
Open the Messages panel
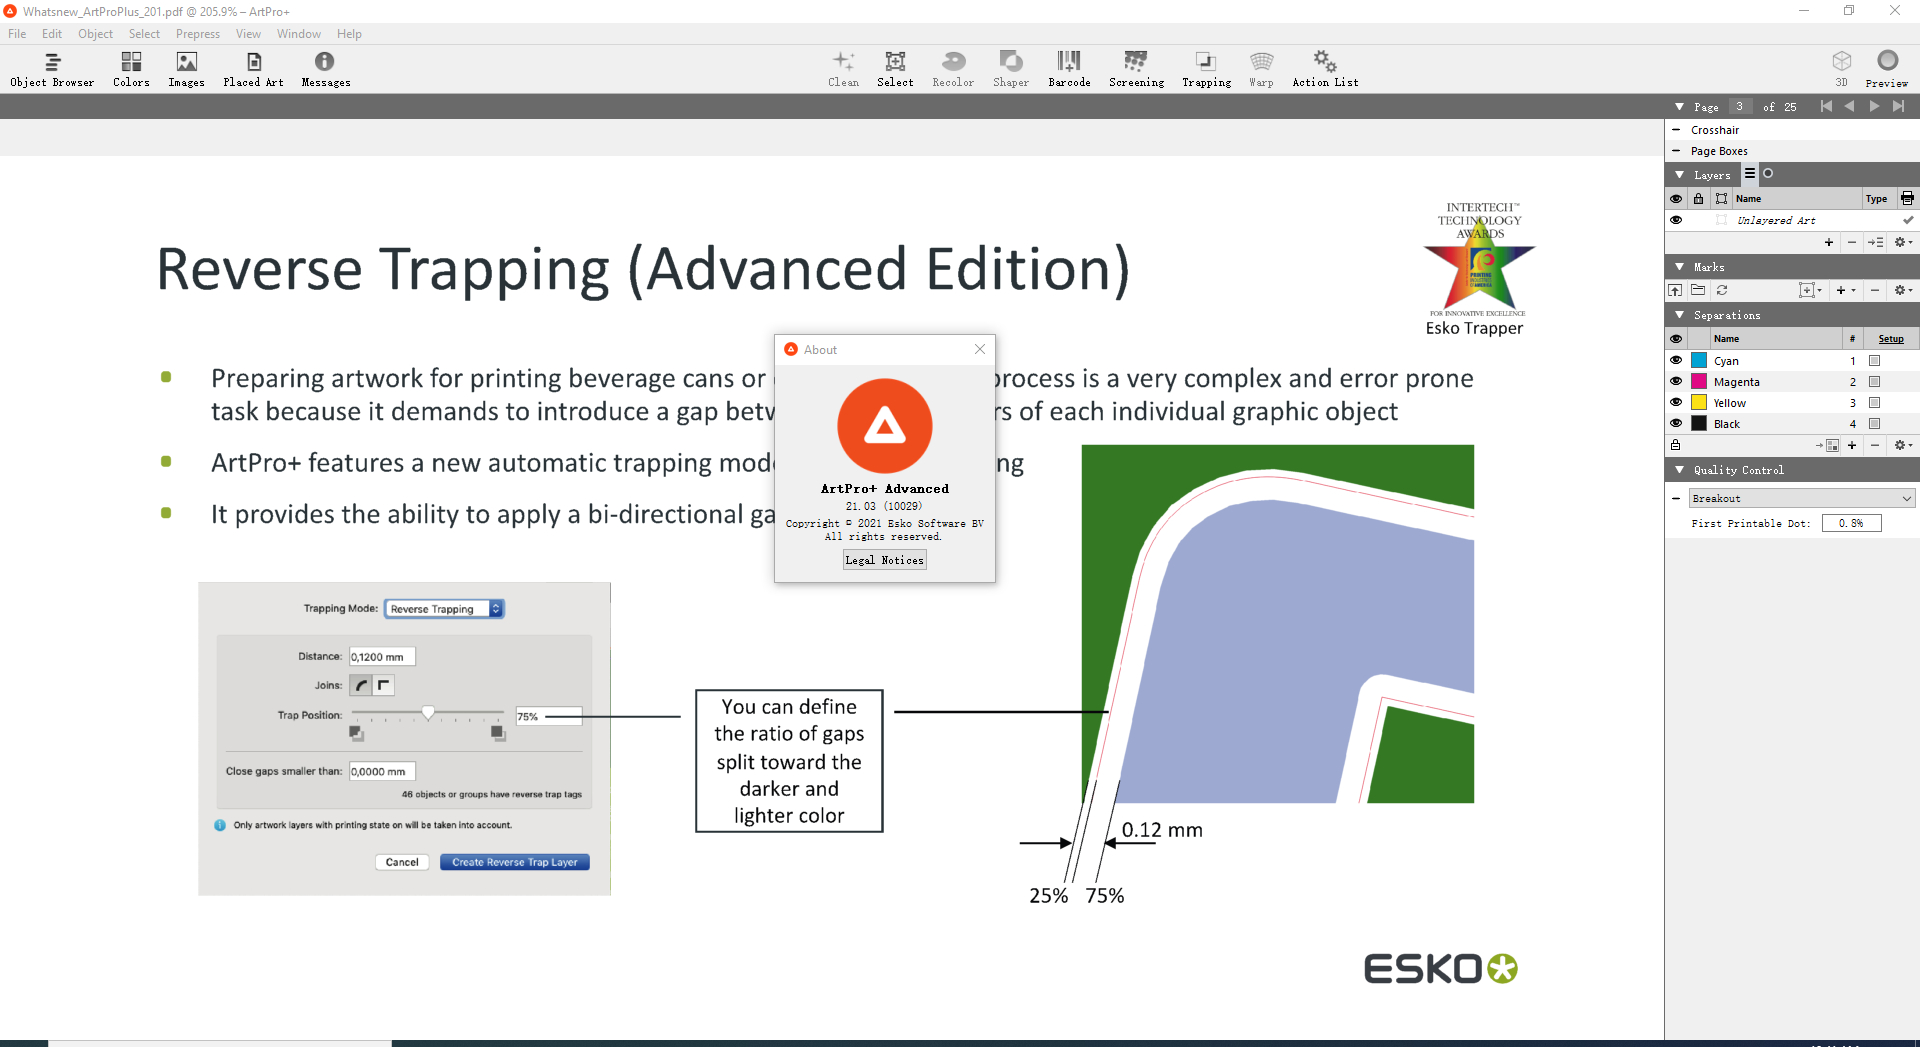[325, 70]
